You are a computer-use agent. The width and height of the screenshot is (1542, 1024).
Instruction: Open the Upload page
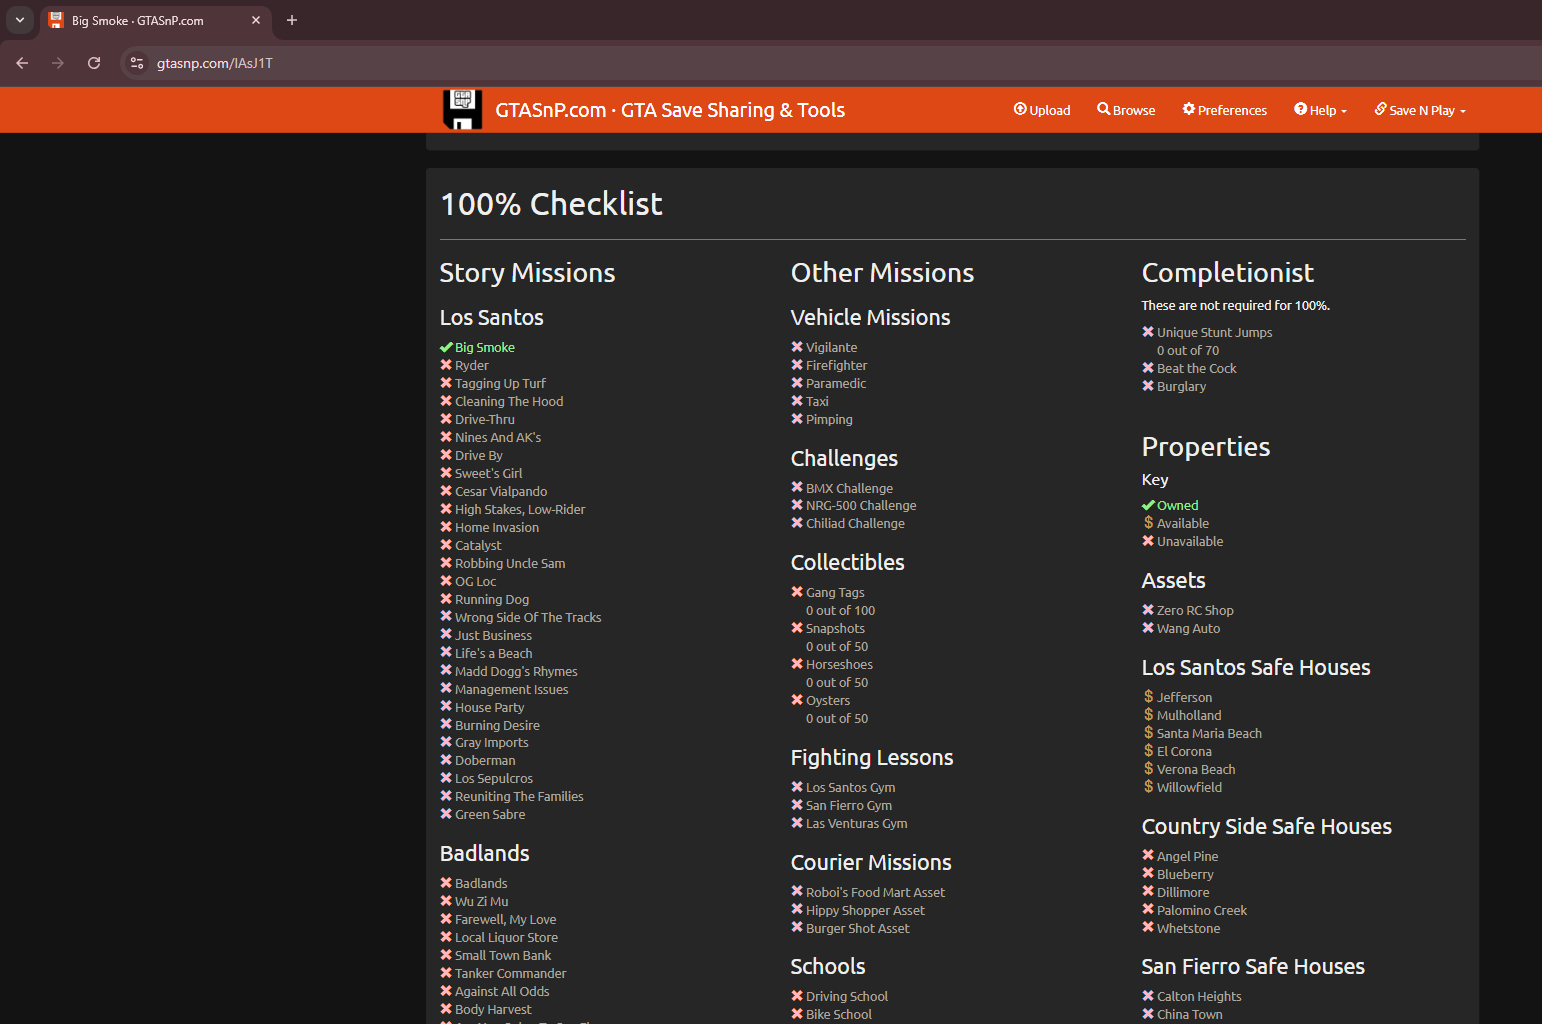(x=1042, y=110)
